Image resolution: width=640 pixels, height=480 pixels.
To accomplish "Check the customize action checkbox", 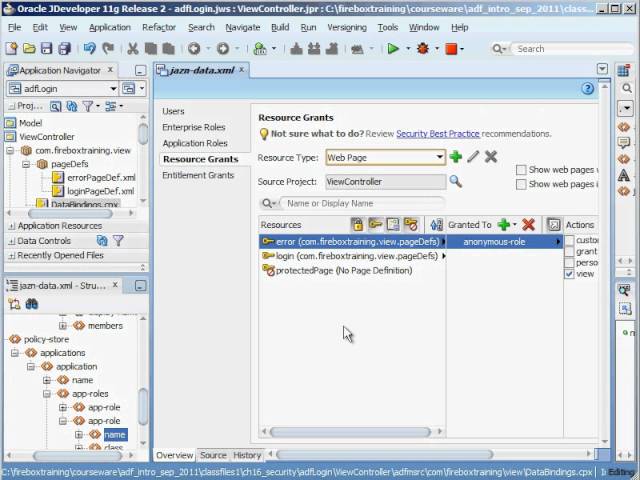I will pos(569,240).
